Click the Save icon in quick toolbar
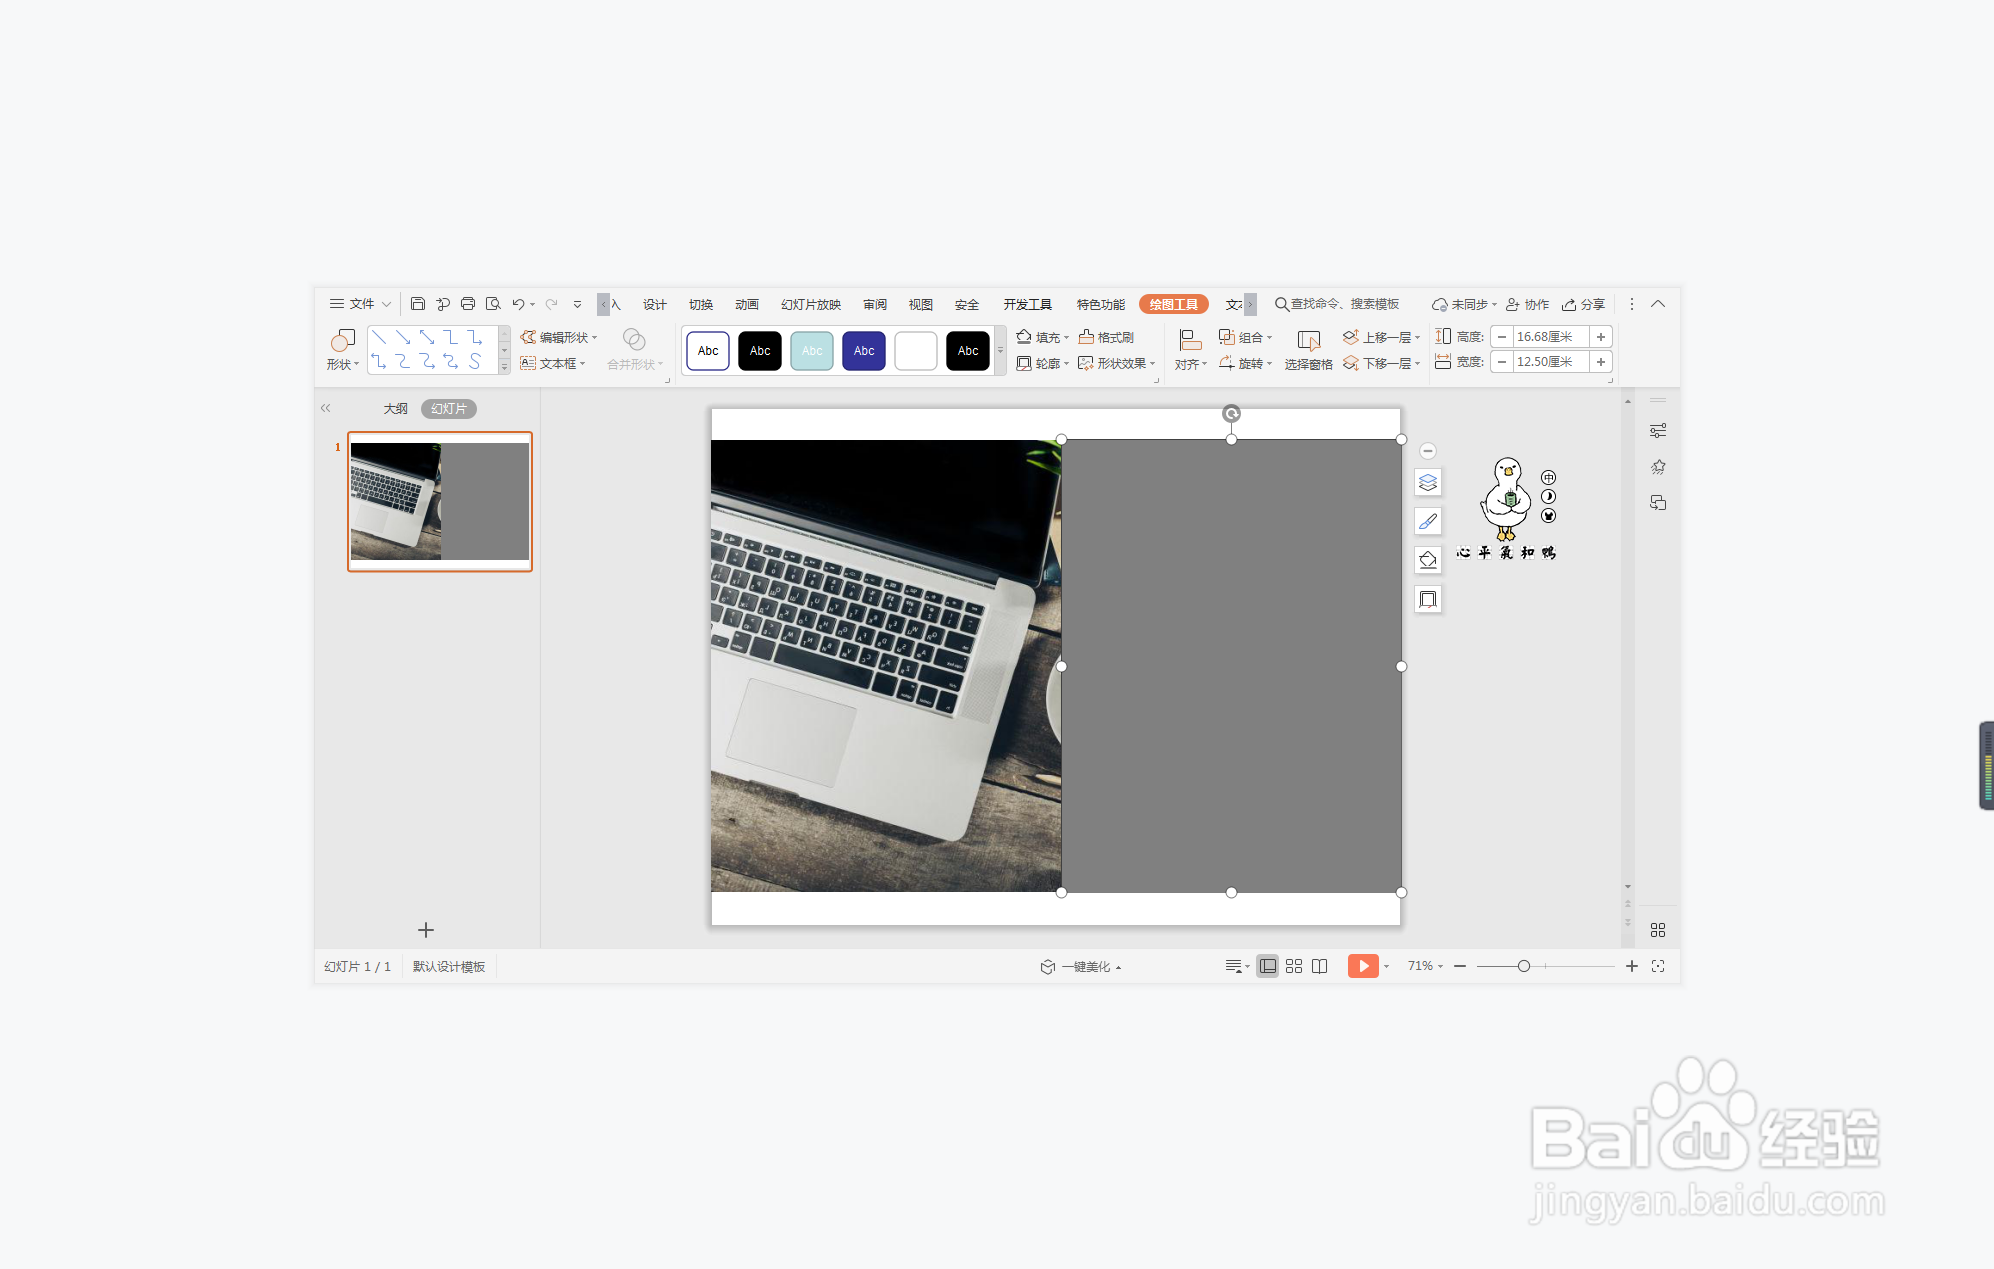The image size is (1994, 1269). (418, 304)
